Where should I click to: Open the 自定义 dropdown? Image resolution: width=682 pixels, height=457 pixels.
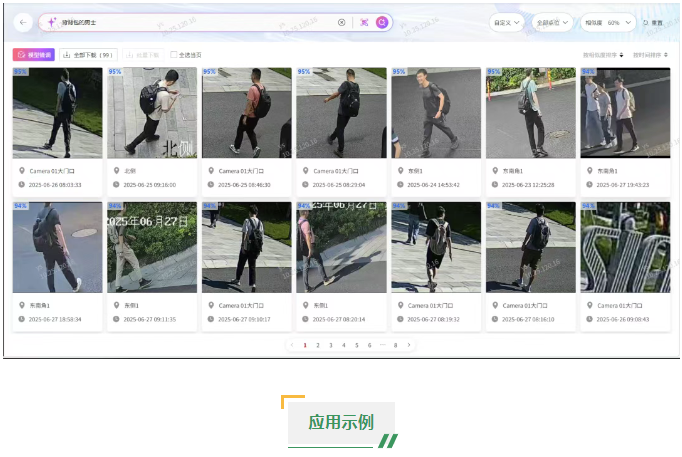(x=507, y=23)
